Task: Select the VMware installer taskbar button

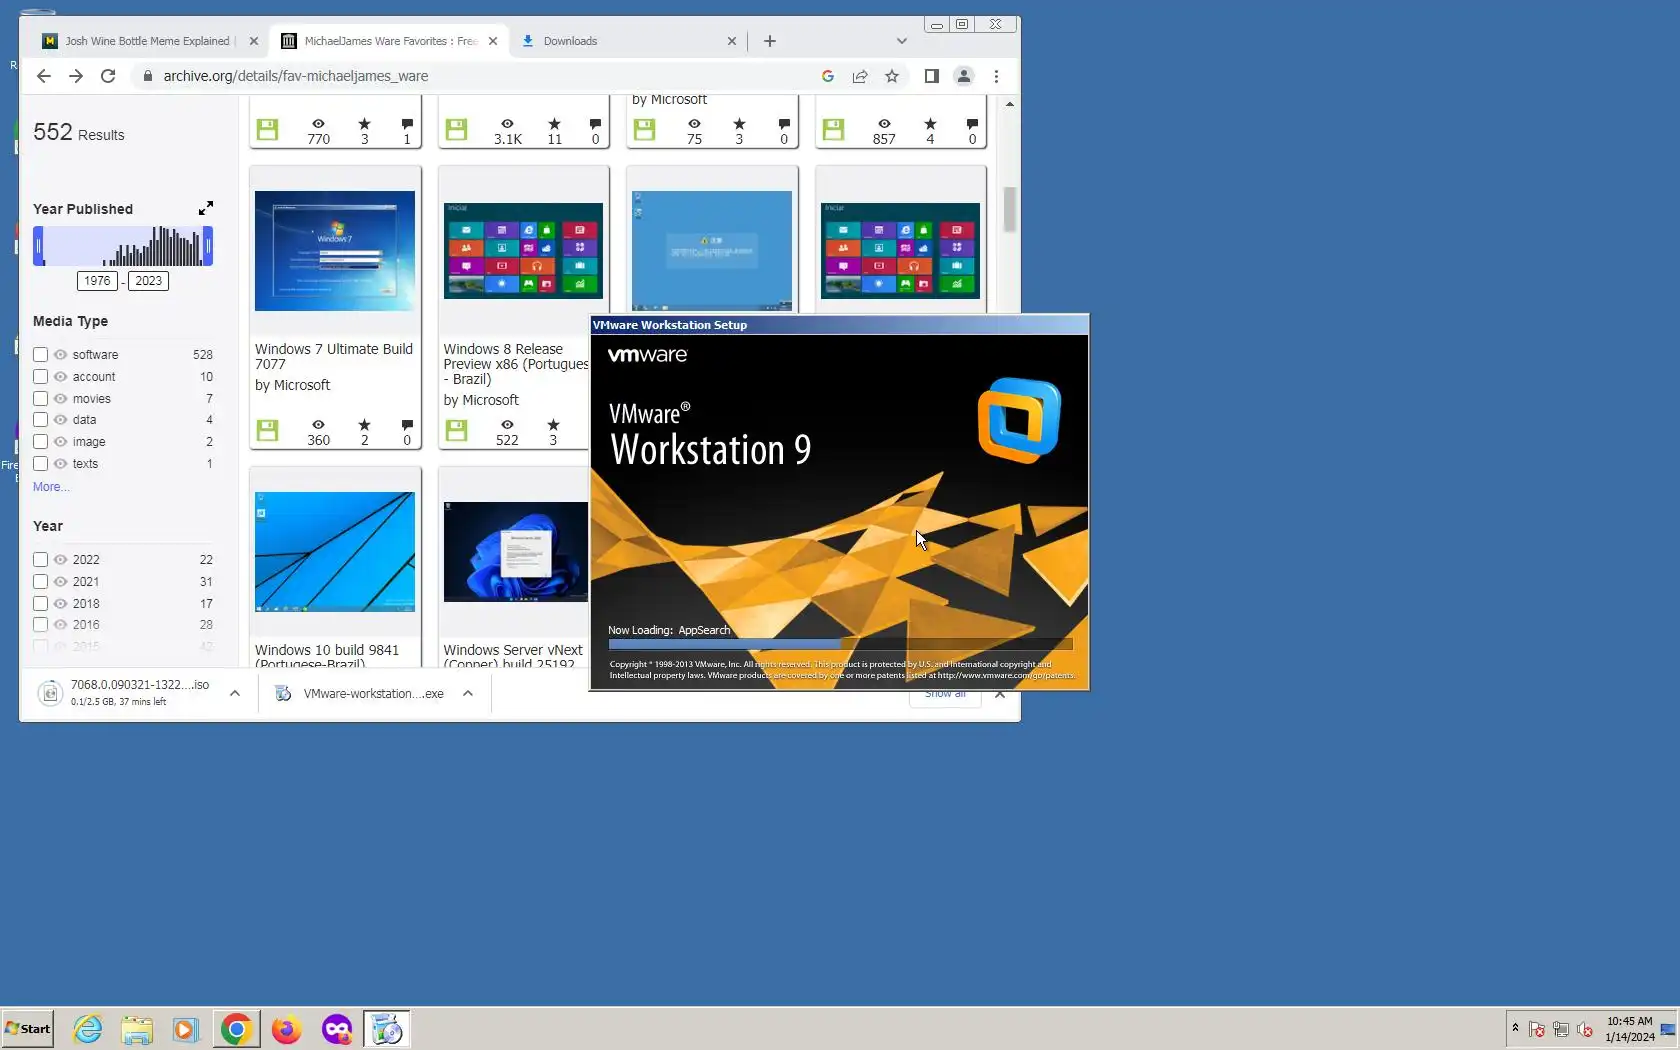Action: 387,1029
